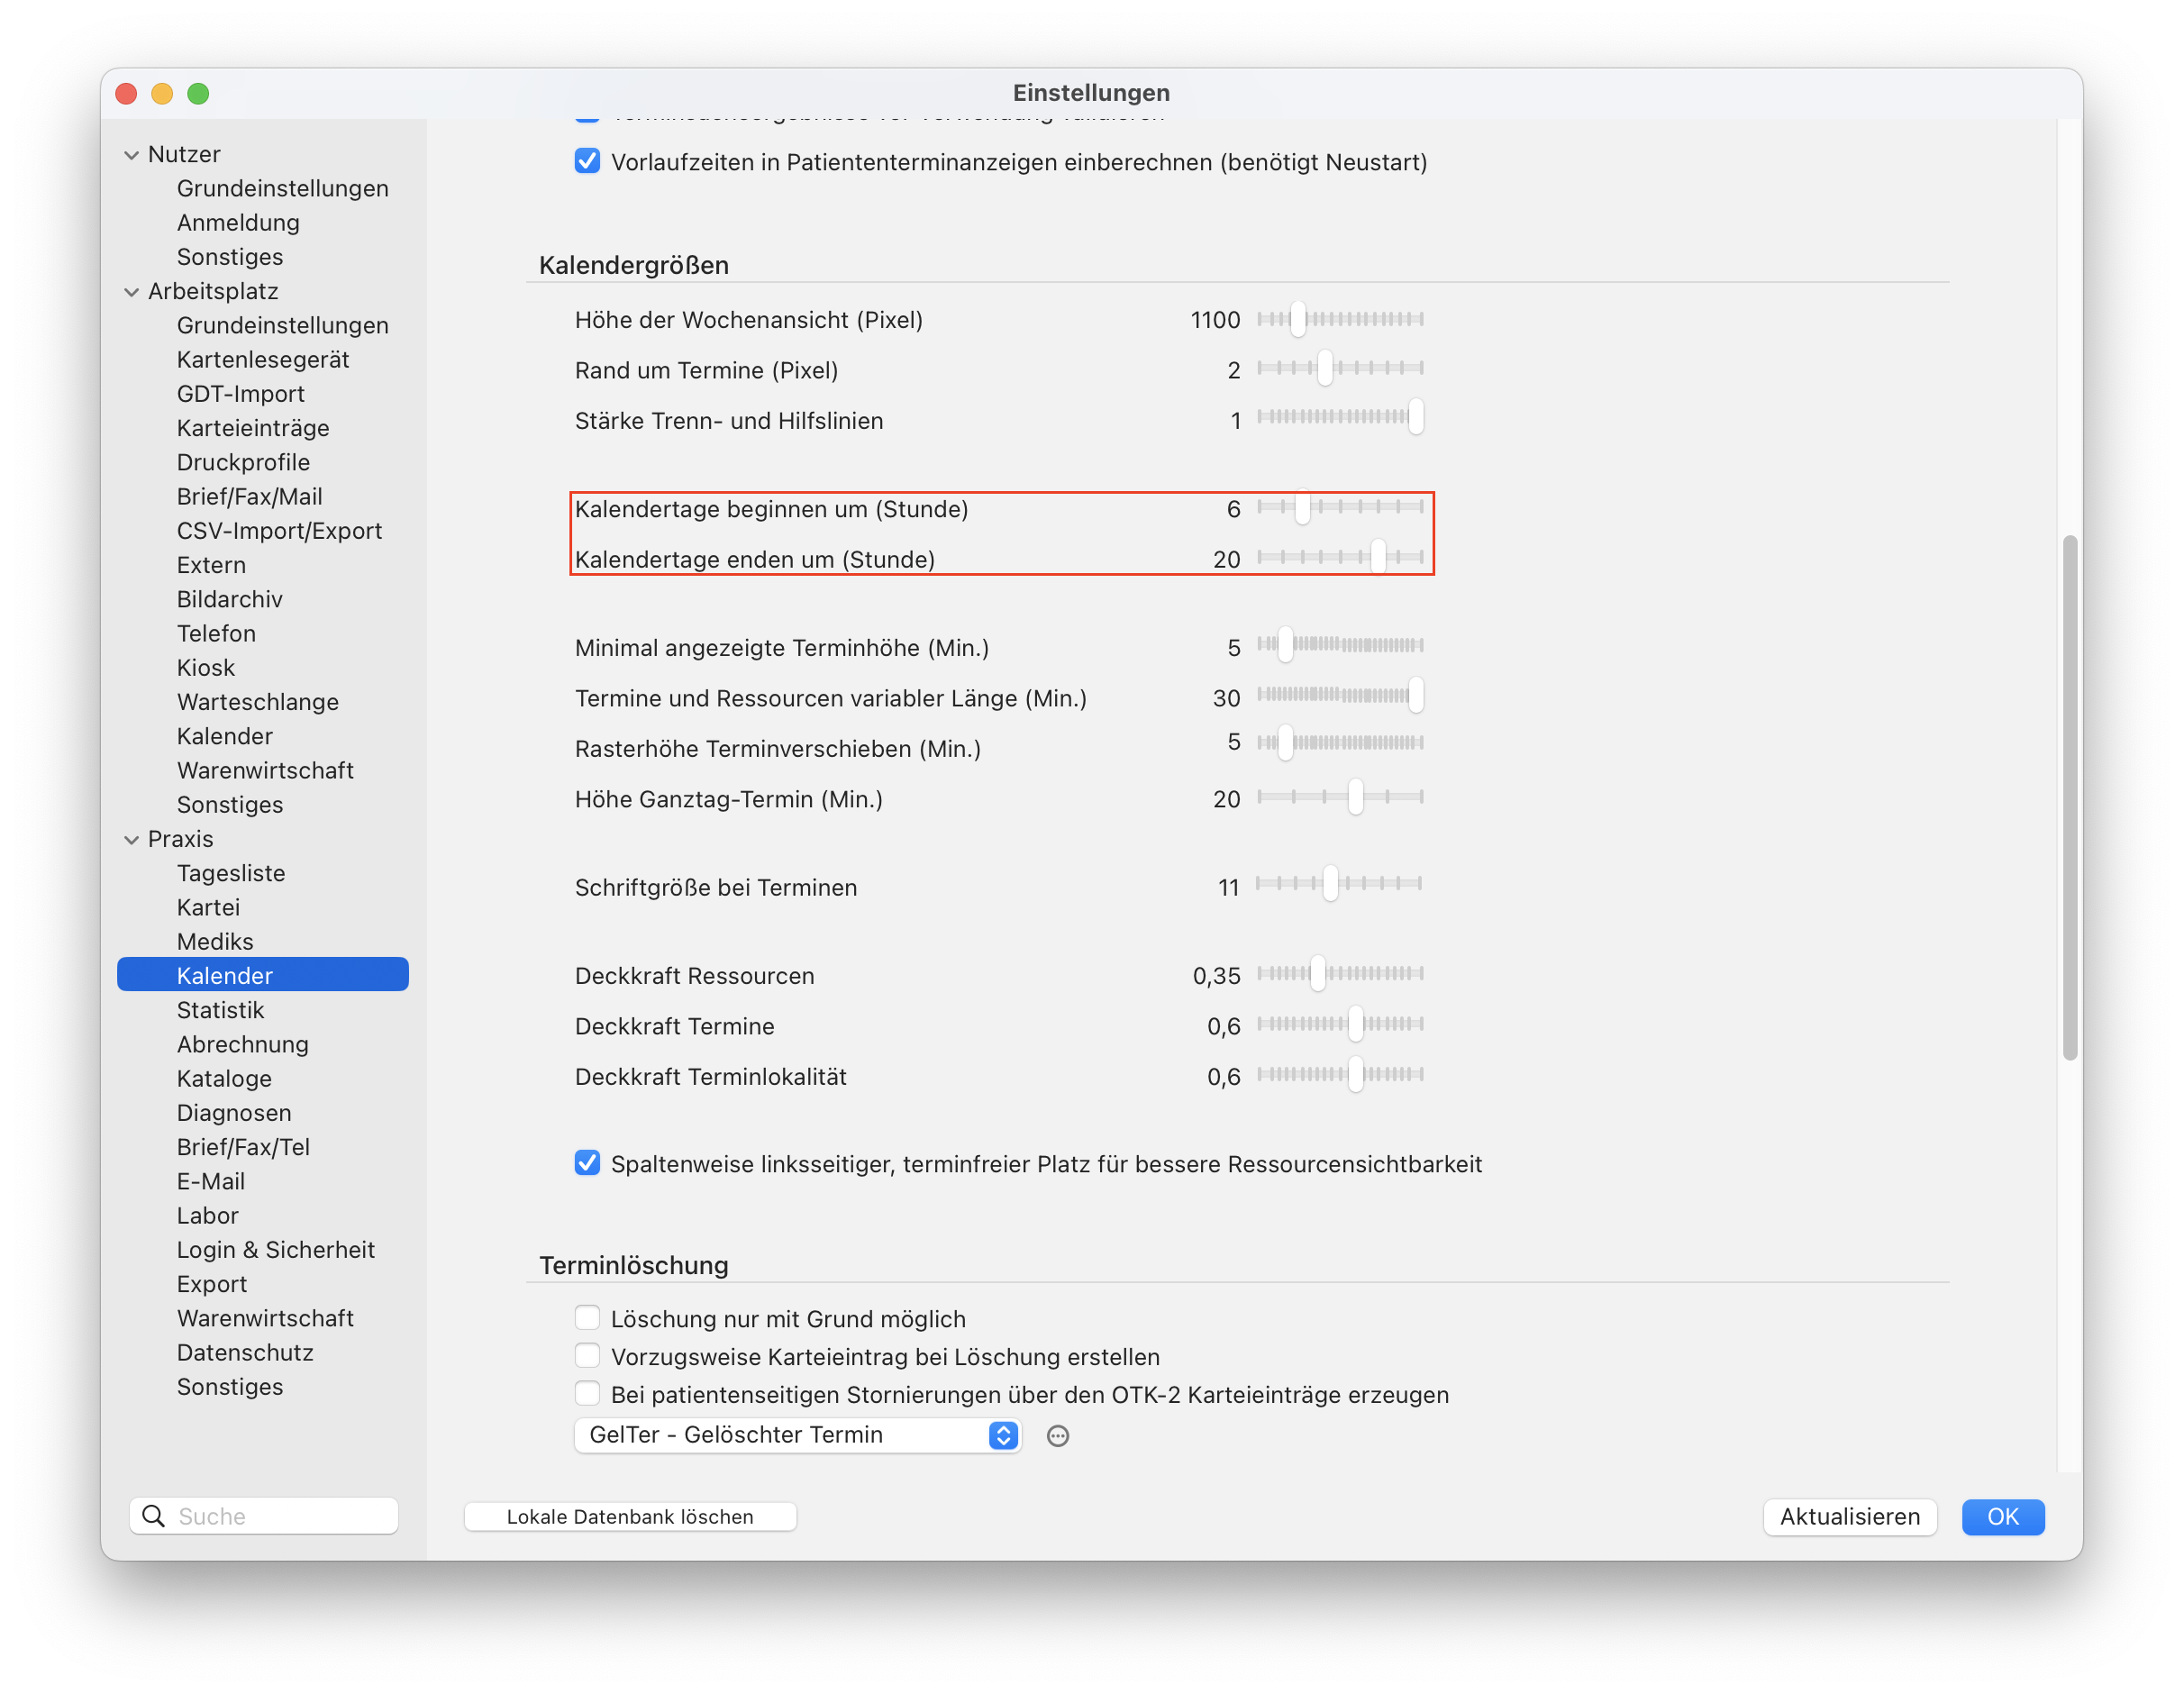Screen dimensions: 2184x1694
Task: Confirm settings with the OK button
Action: click(x=2002, y=1516)
